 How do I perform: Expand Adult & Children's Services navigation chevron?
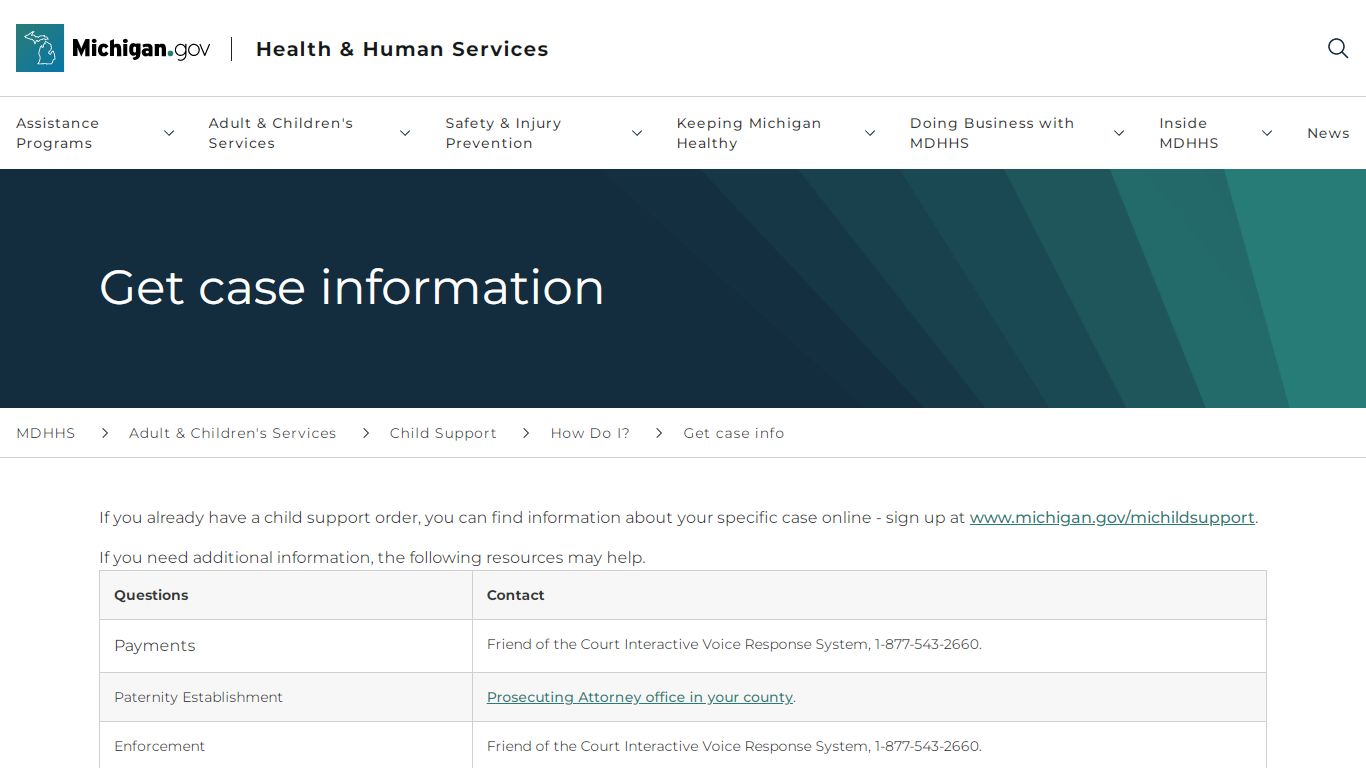click(405, 133)
